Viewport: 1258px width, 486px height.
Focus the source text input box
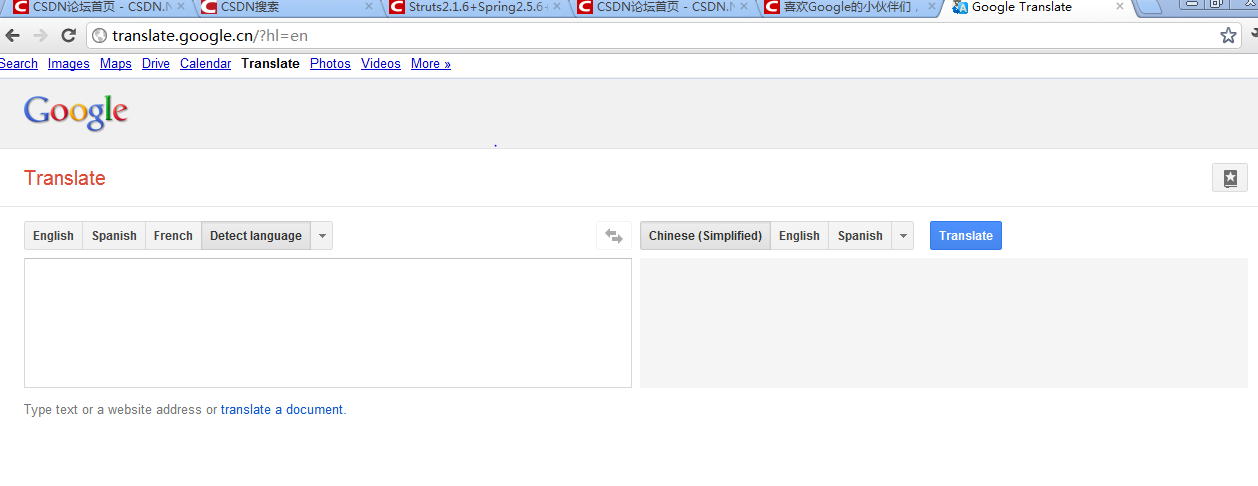[x=328, y=323]
